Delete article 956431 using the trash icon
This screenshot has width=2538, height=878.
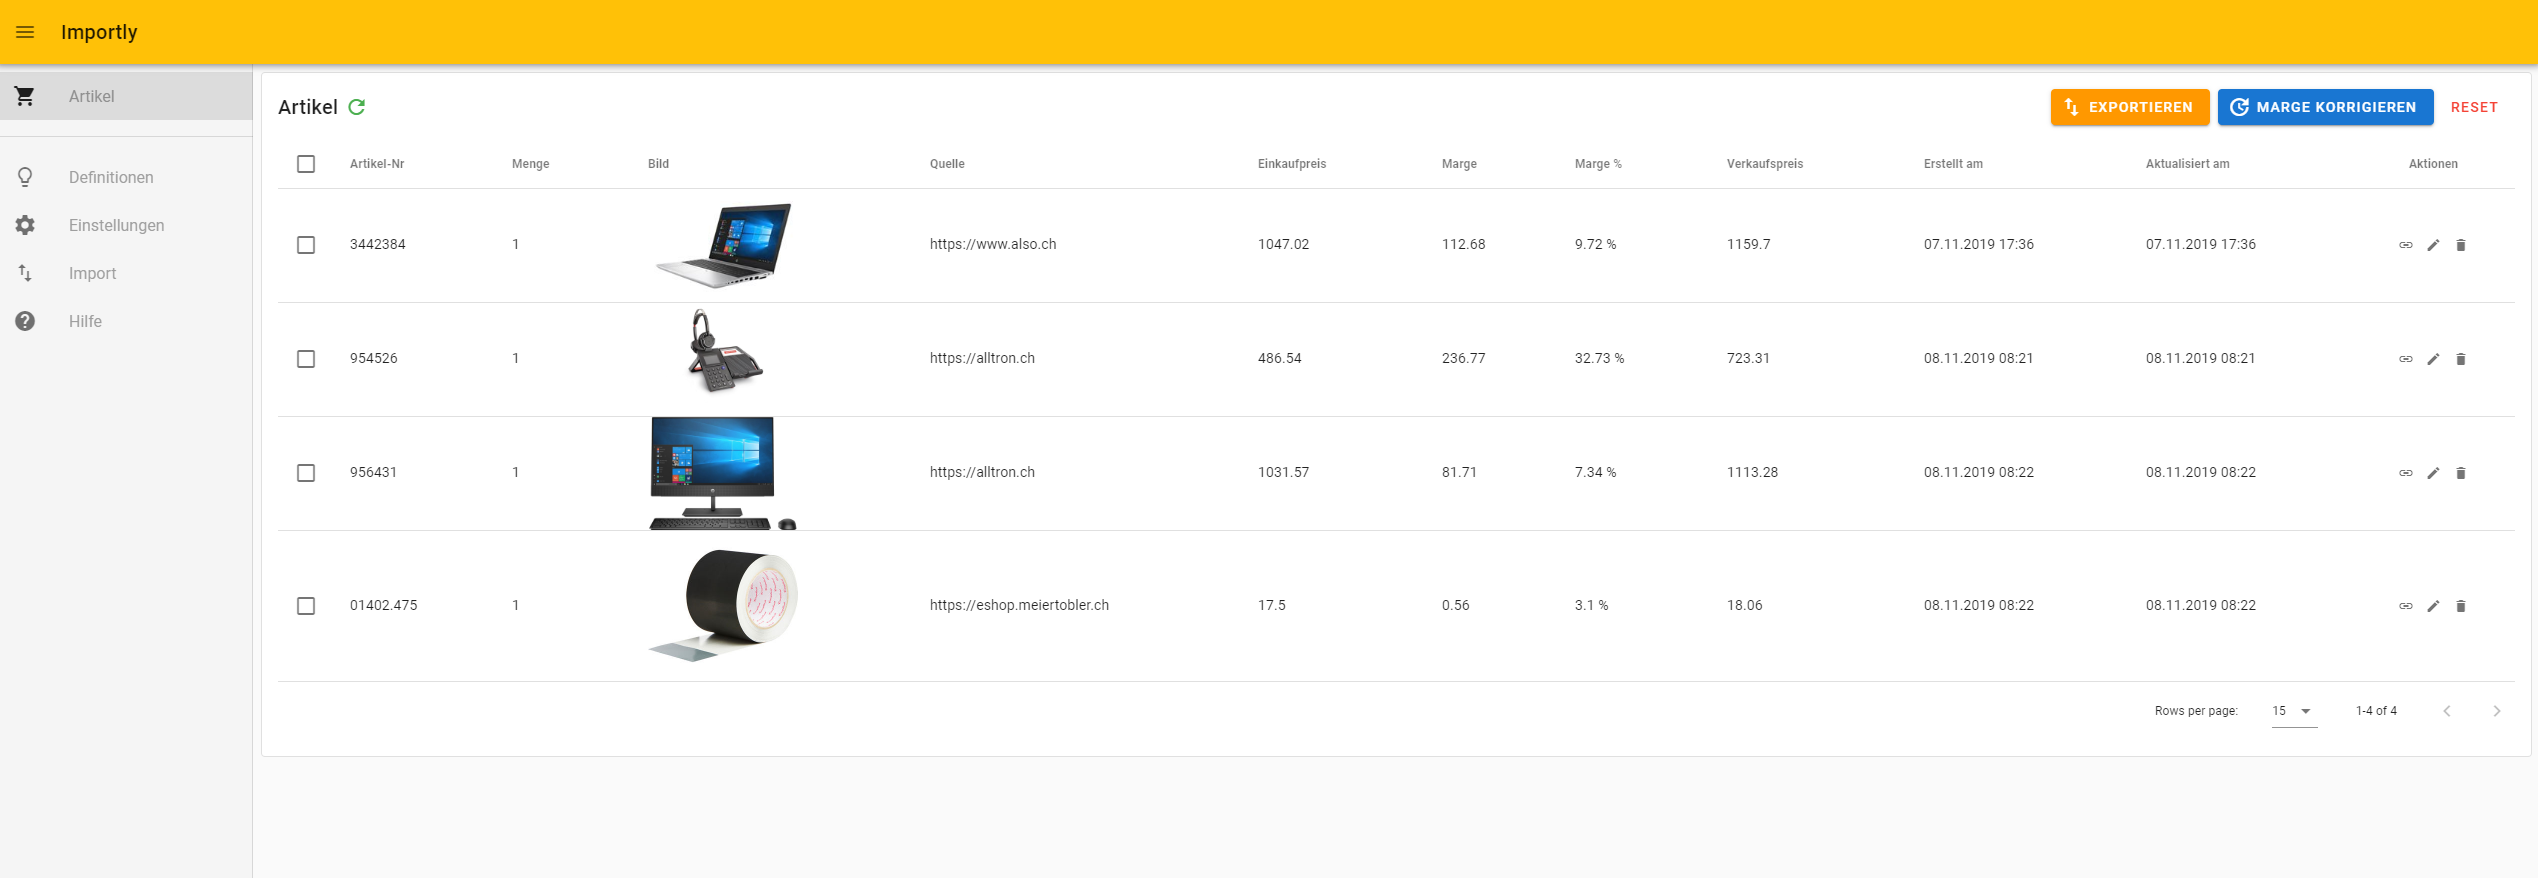pyautogui.click(x=2461, y=473)
